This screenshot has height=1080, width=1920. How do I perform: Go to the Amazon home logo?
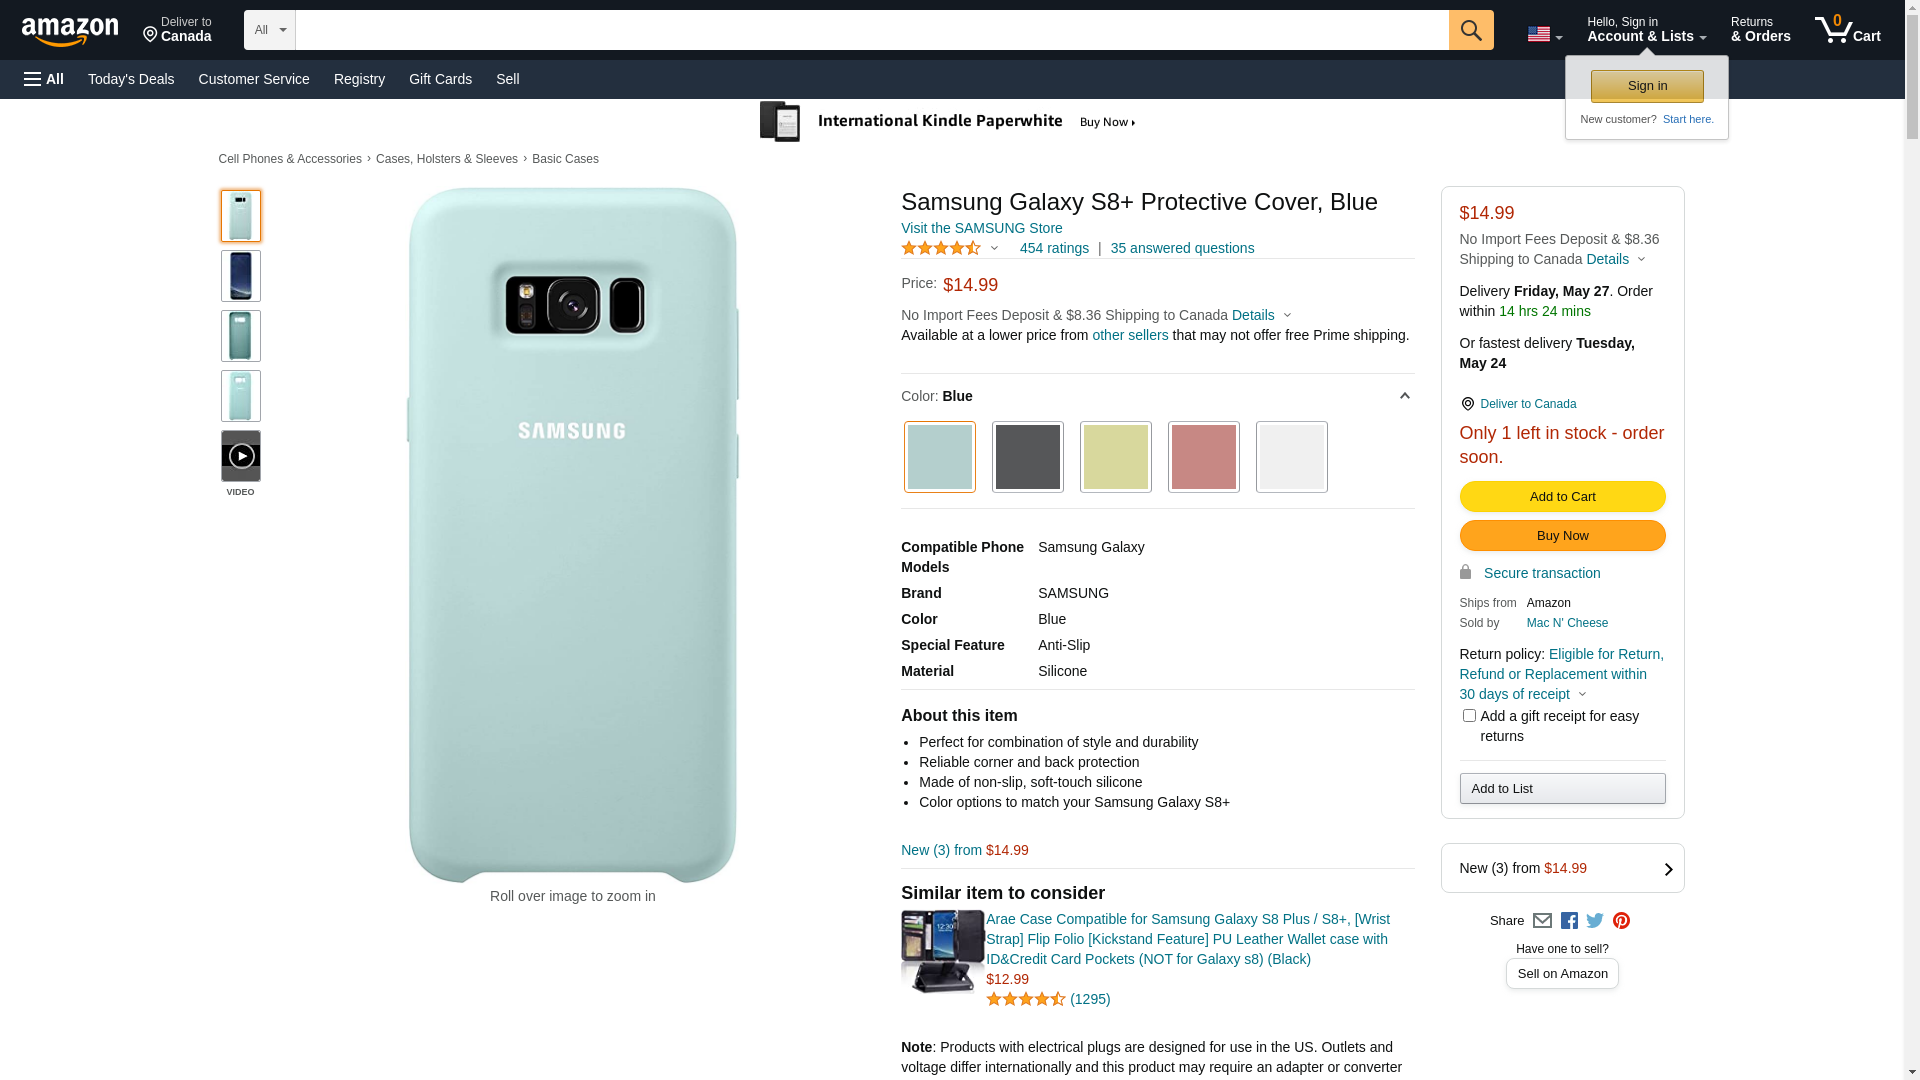(x=70, y=31)
